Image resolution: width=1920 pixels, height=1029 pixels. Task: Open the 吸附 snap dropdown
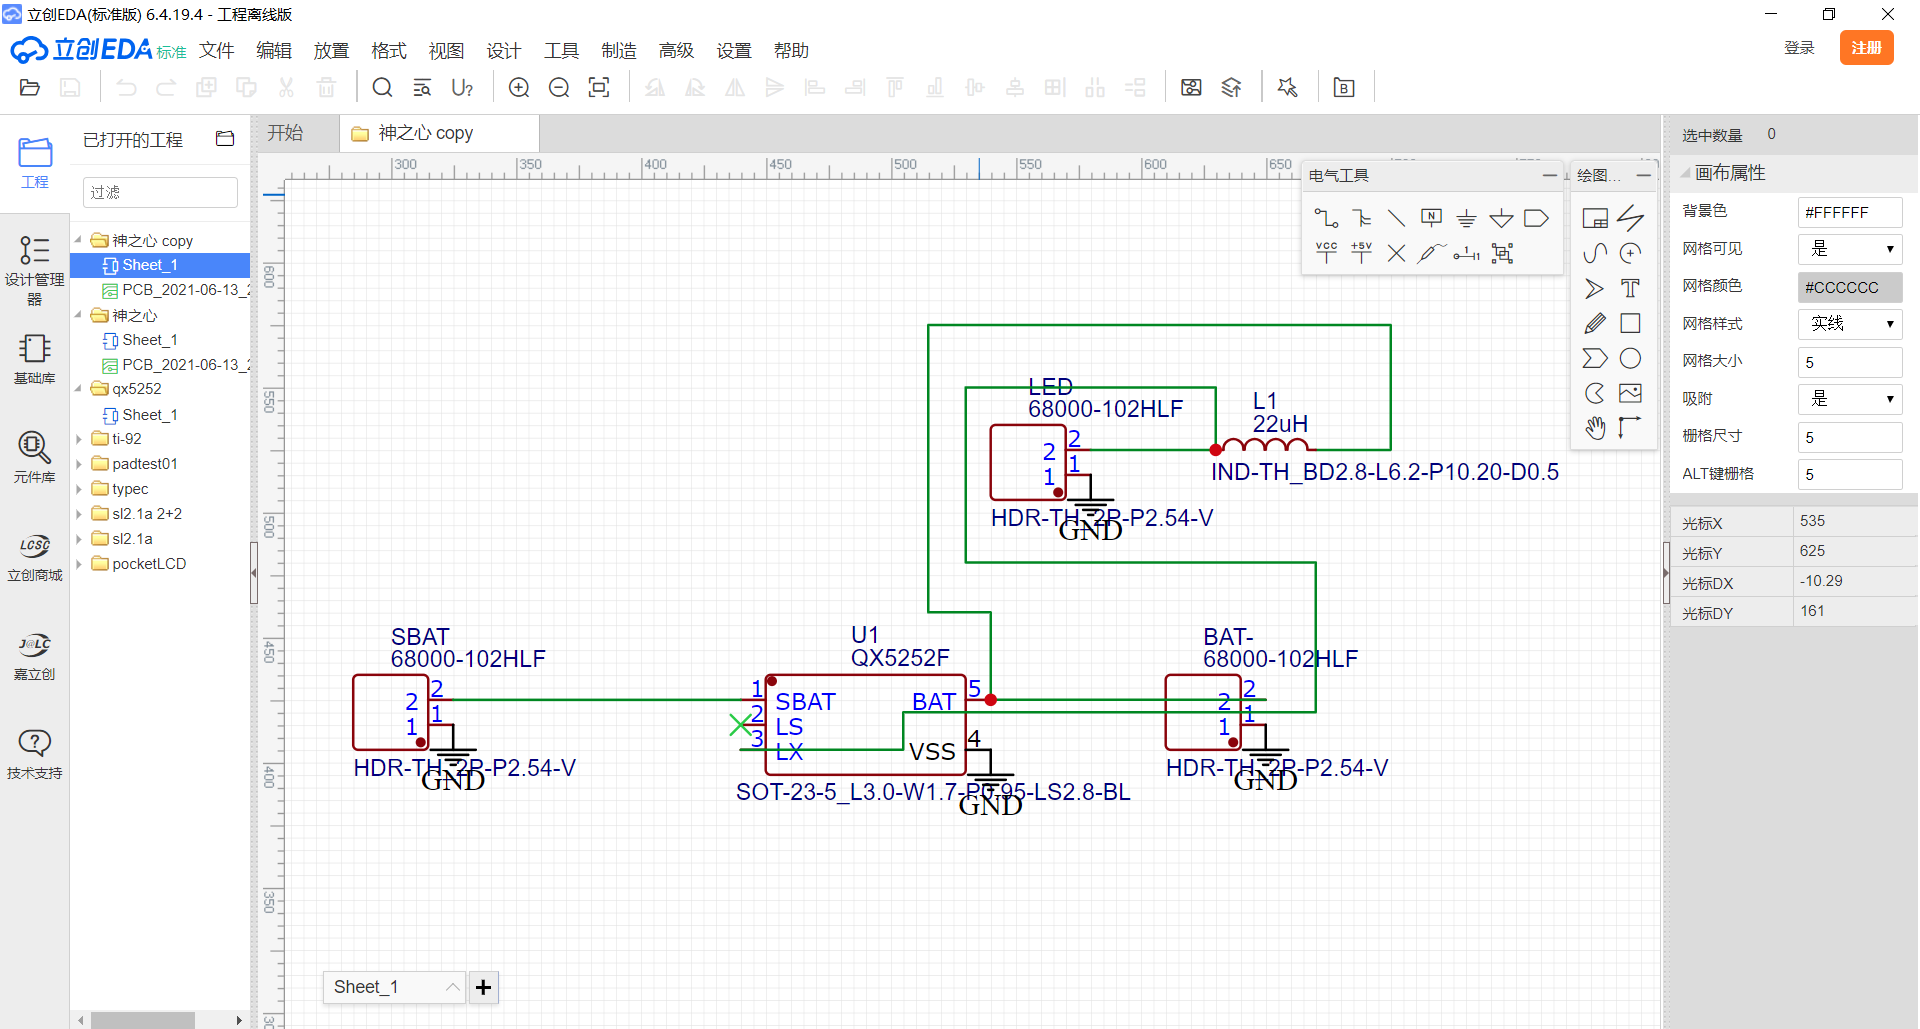(x=1850, y=399)
